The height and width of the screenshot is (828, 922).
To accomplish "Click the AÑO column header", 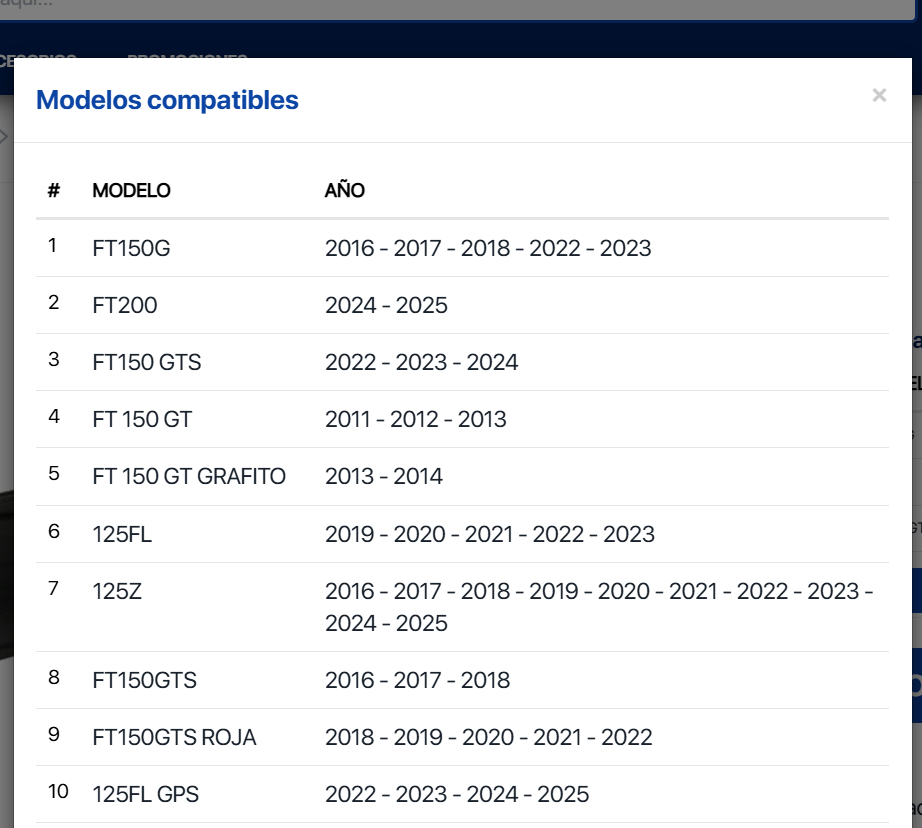I will [345, 190].
